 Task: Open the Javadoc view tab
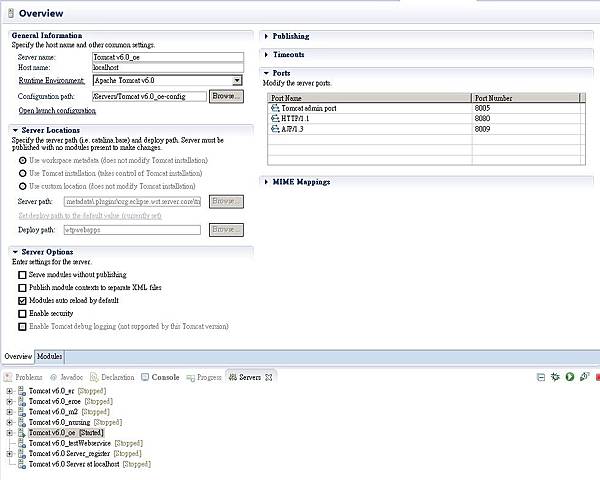(67, 377)
